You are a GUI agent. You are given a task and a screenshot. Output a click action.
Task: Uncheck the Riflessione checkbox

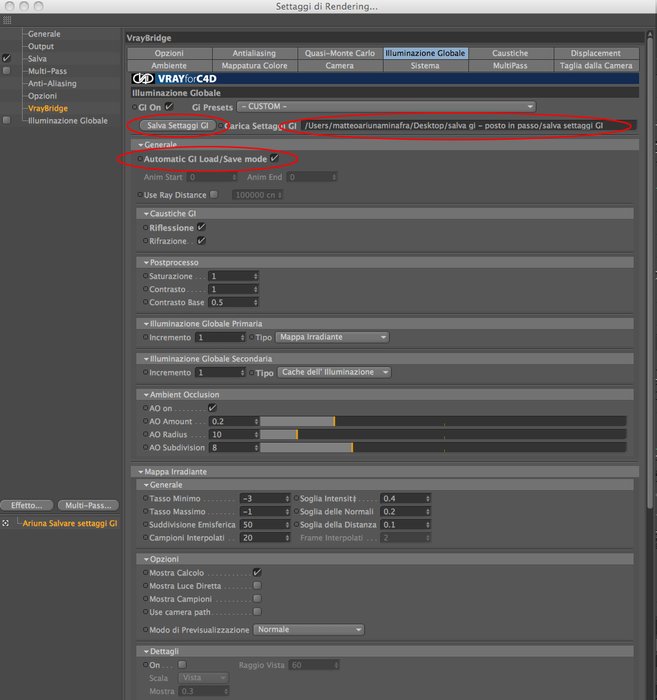pos(201,227)
